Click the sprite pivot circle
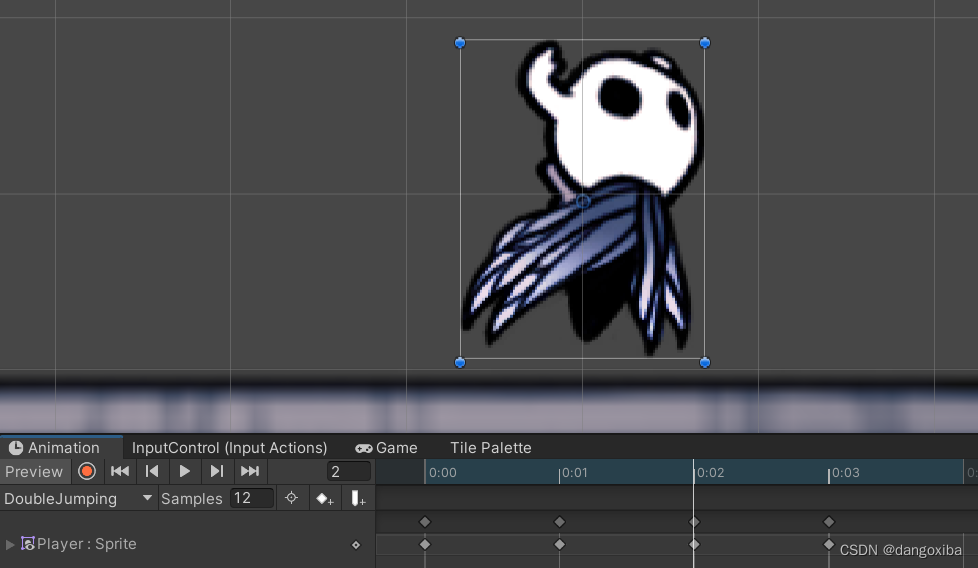 tap(583, 201)
